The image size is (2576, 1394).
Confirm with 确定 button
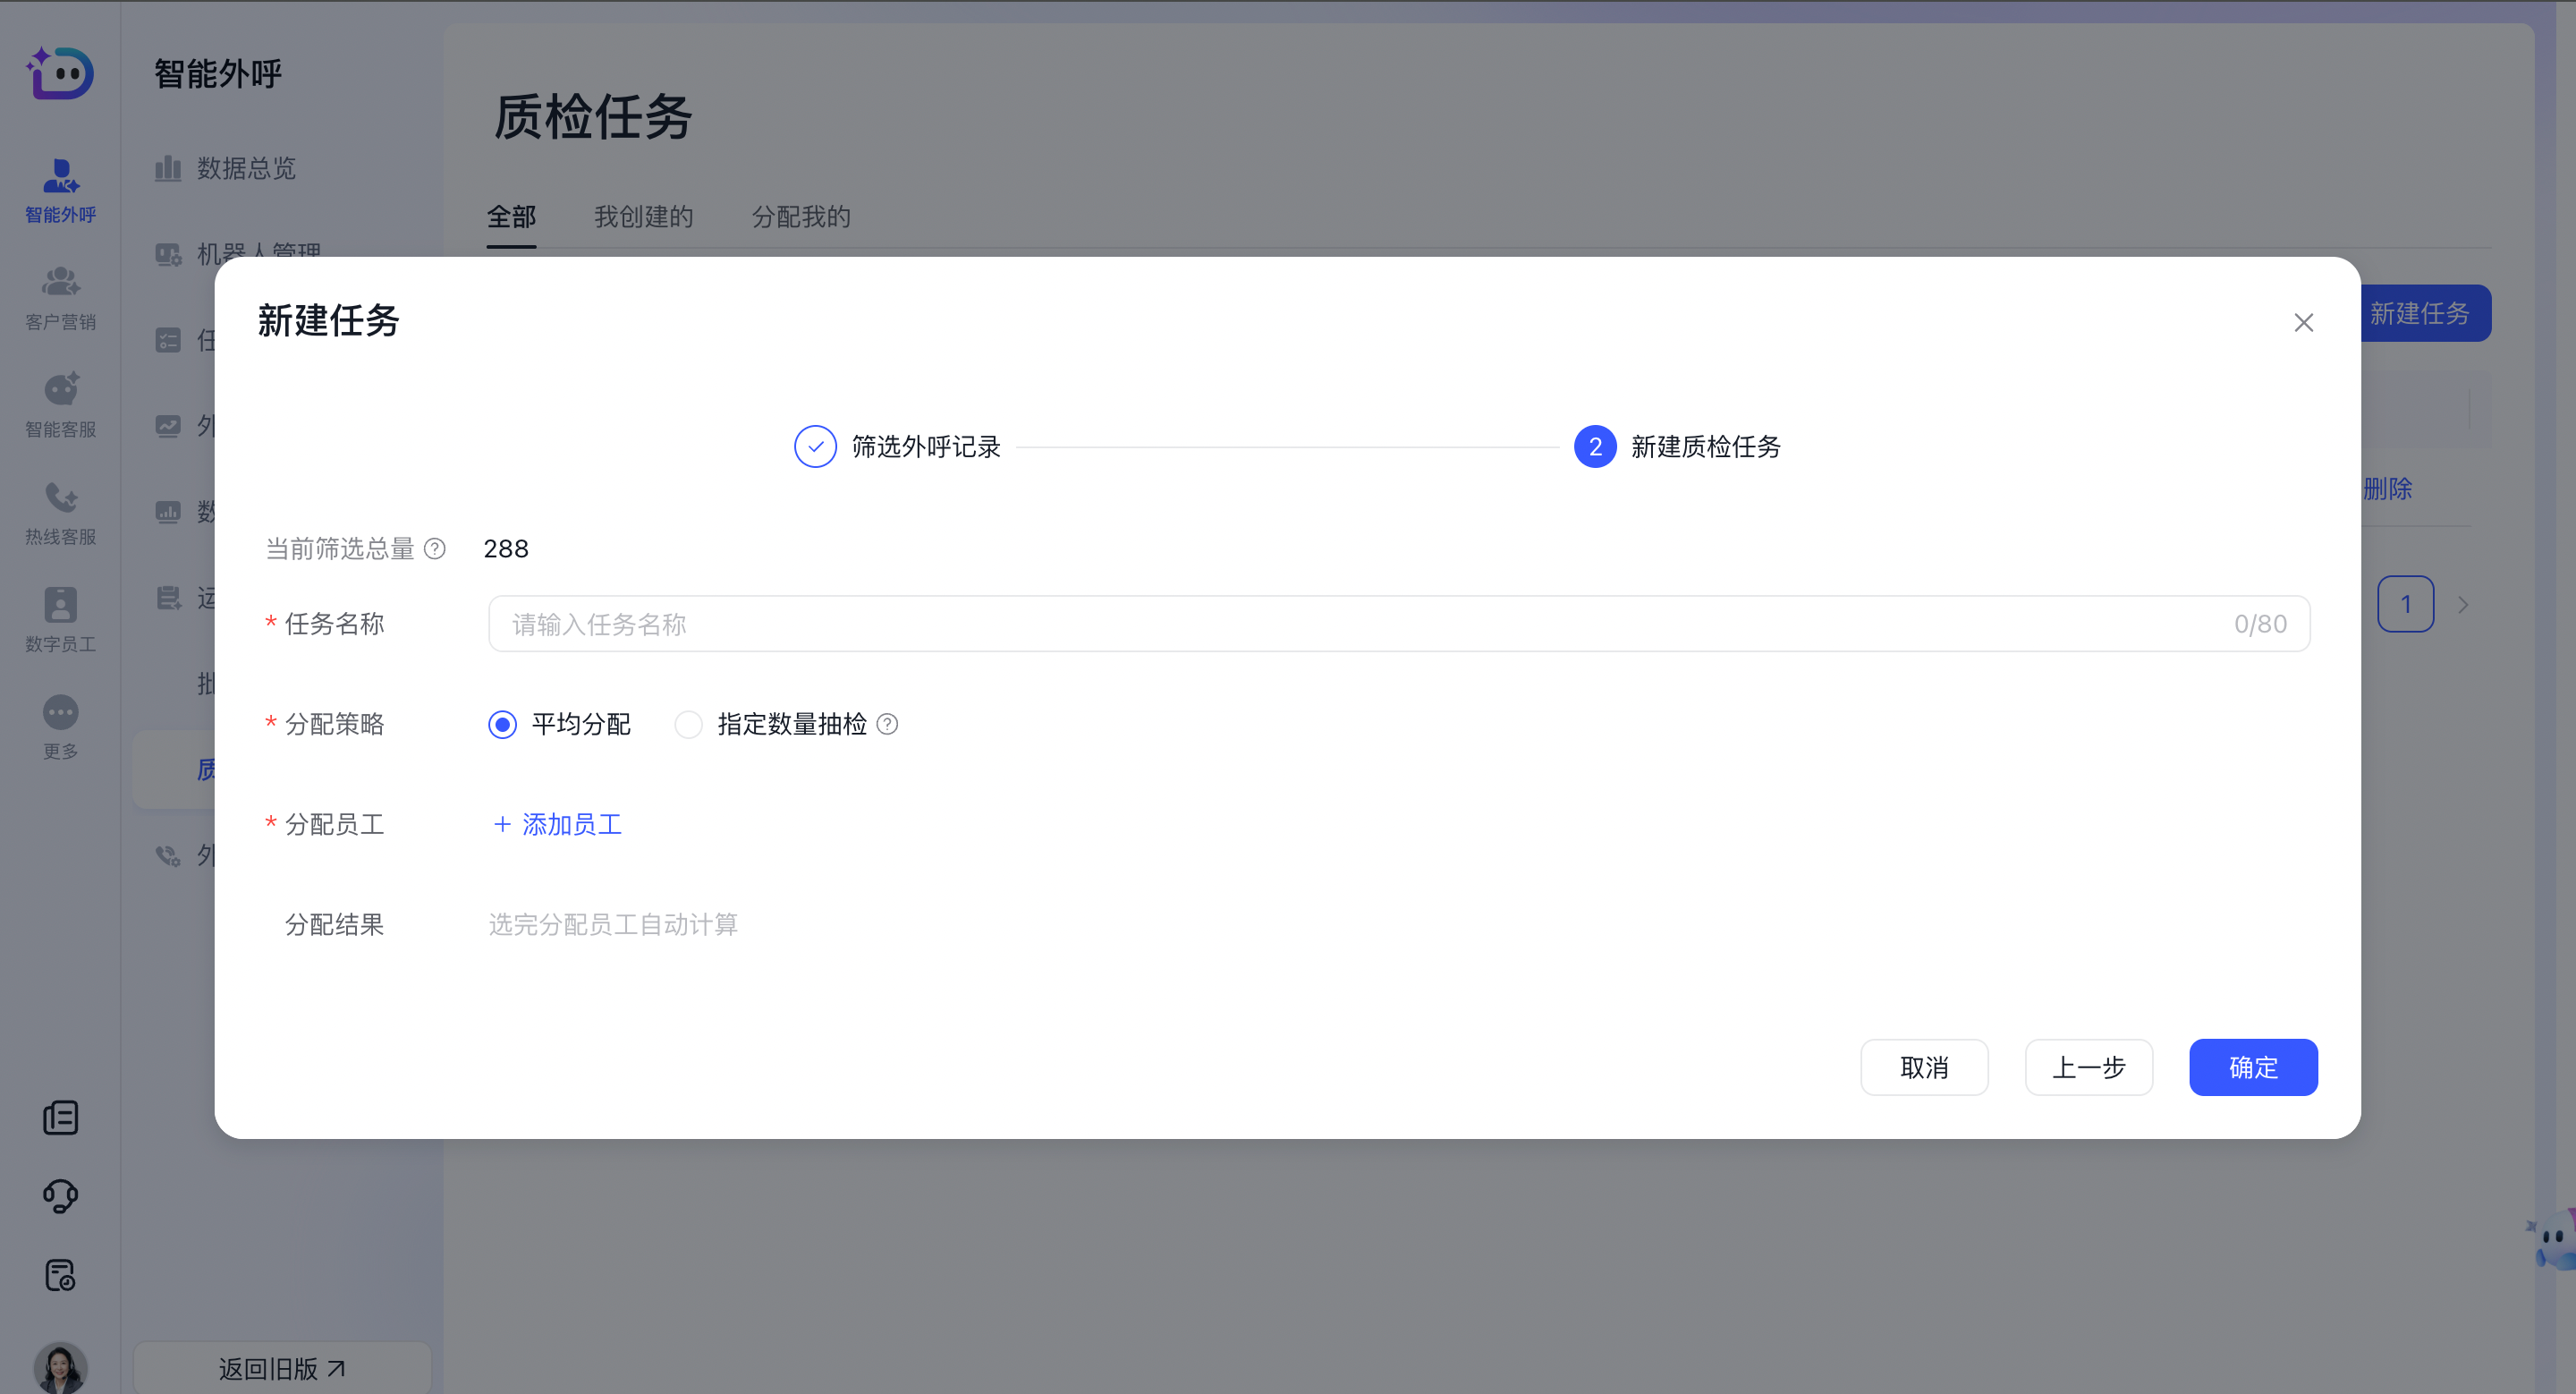[x=2253, y=1067]
